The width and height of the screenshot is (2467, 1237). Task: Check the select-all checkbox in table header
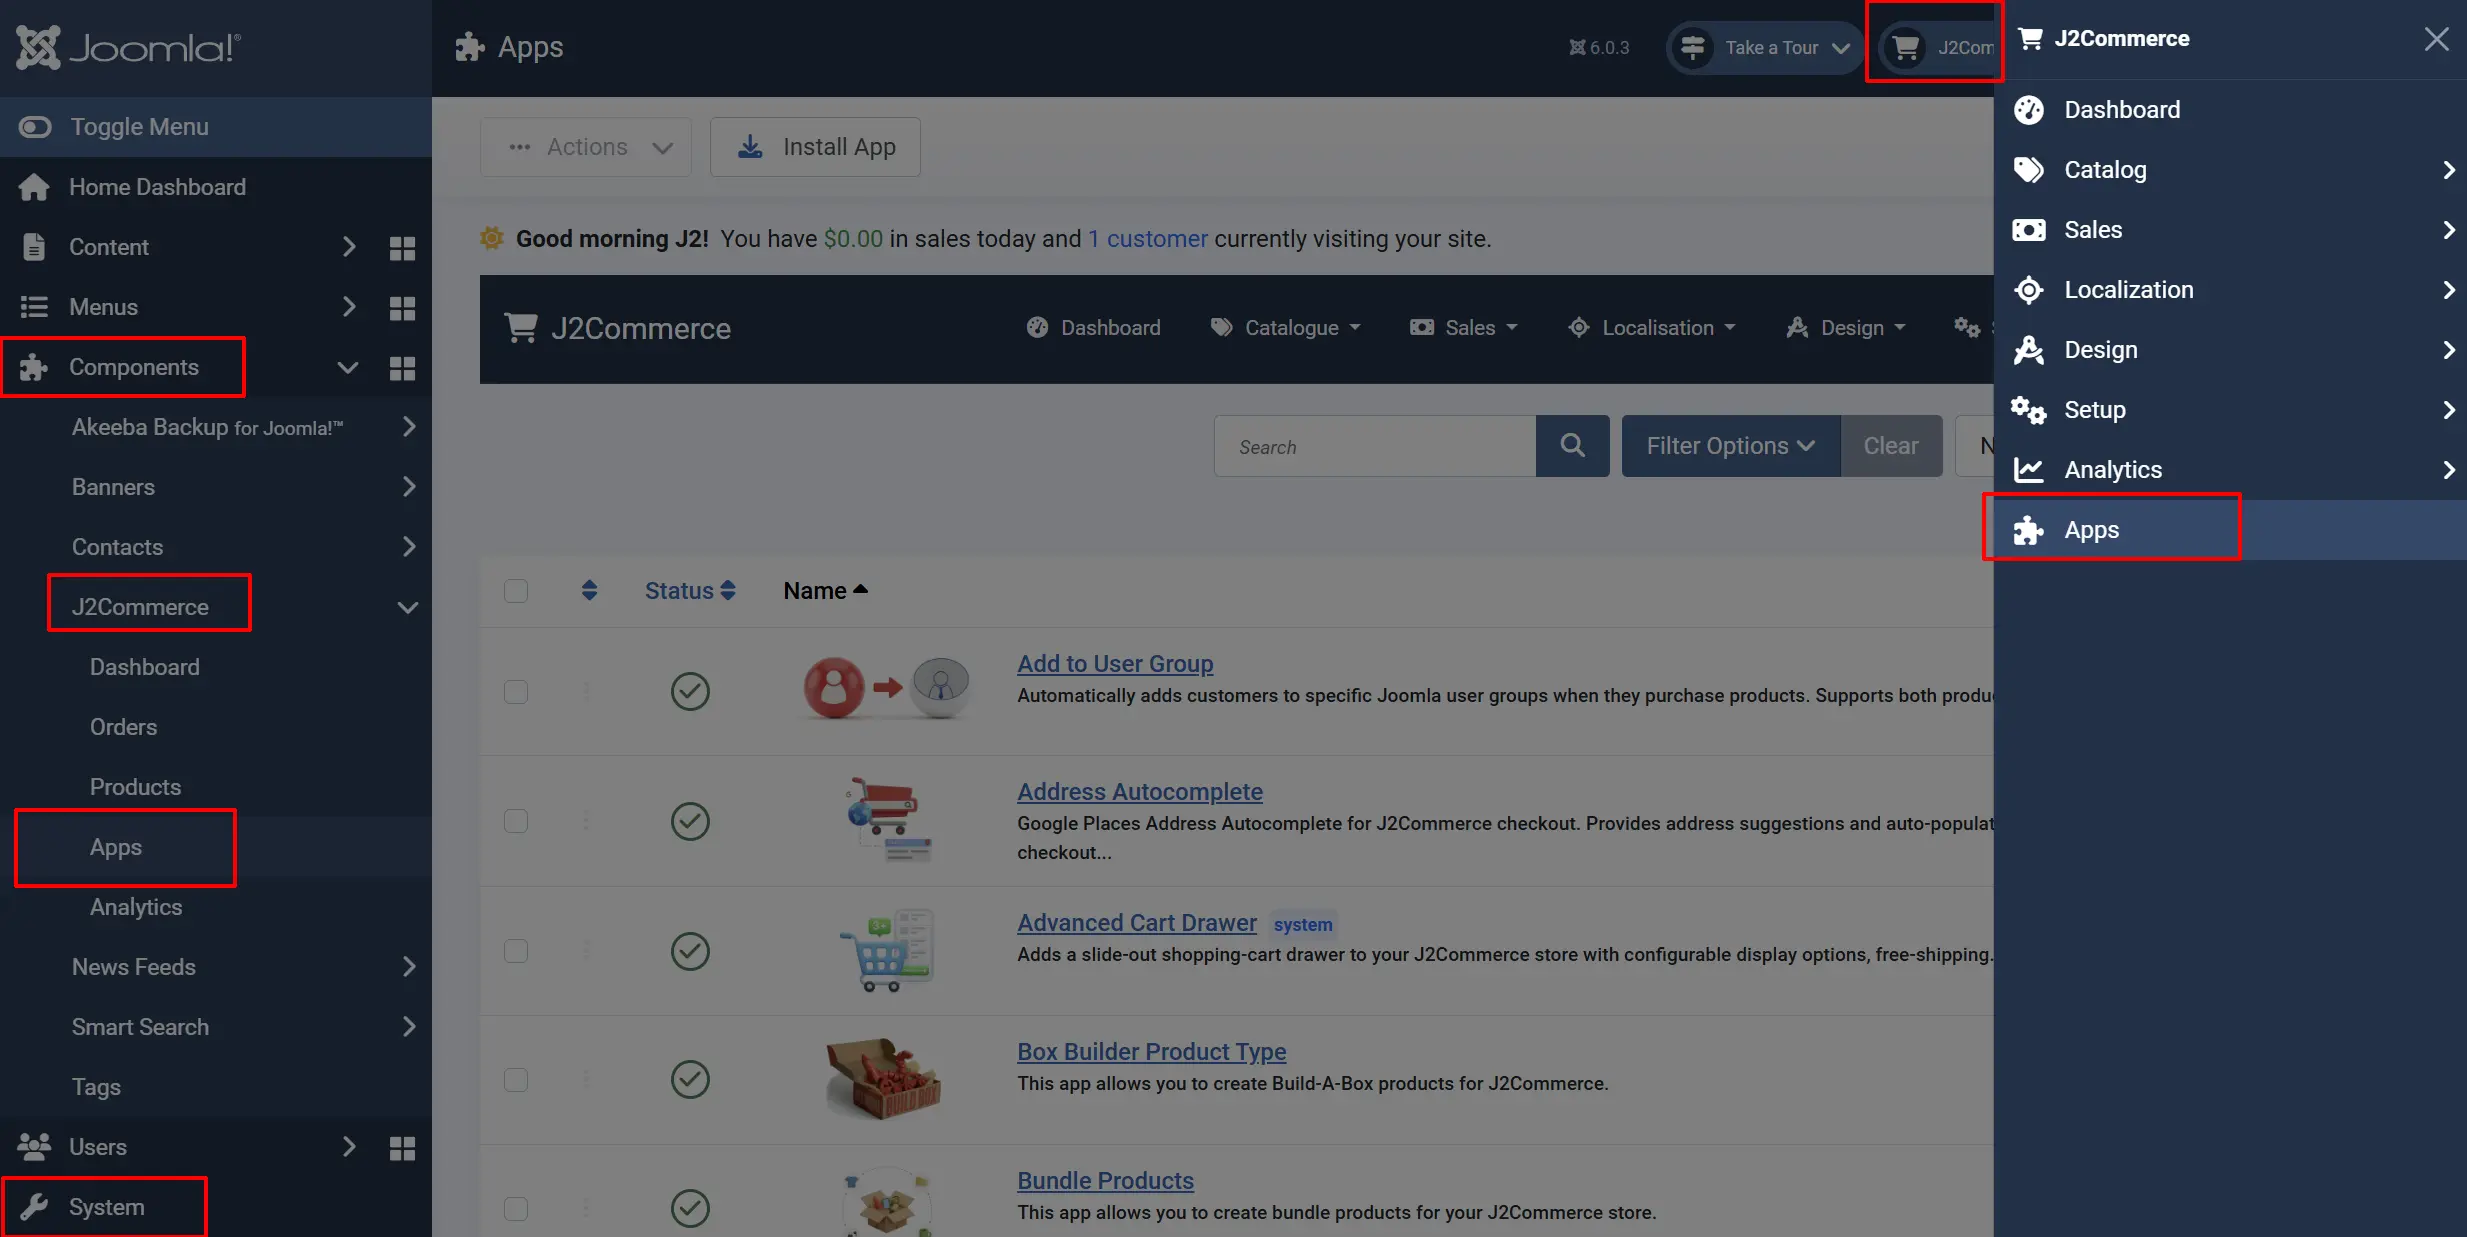(516, 591)
